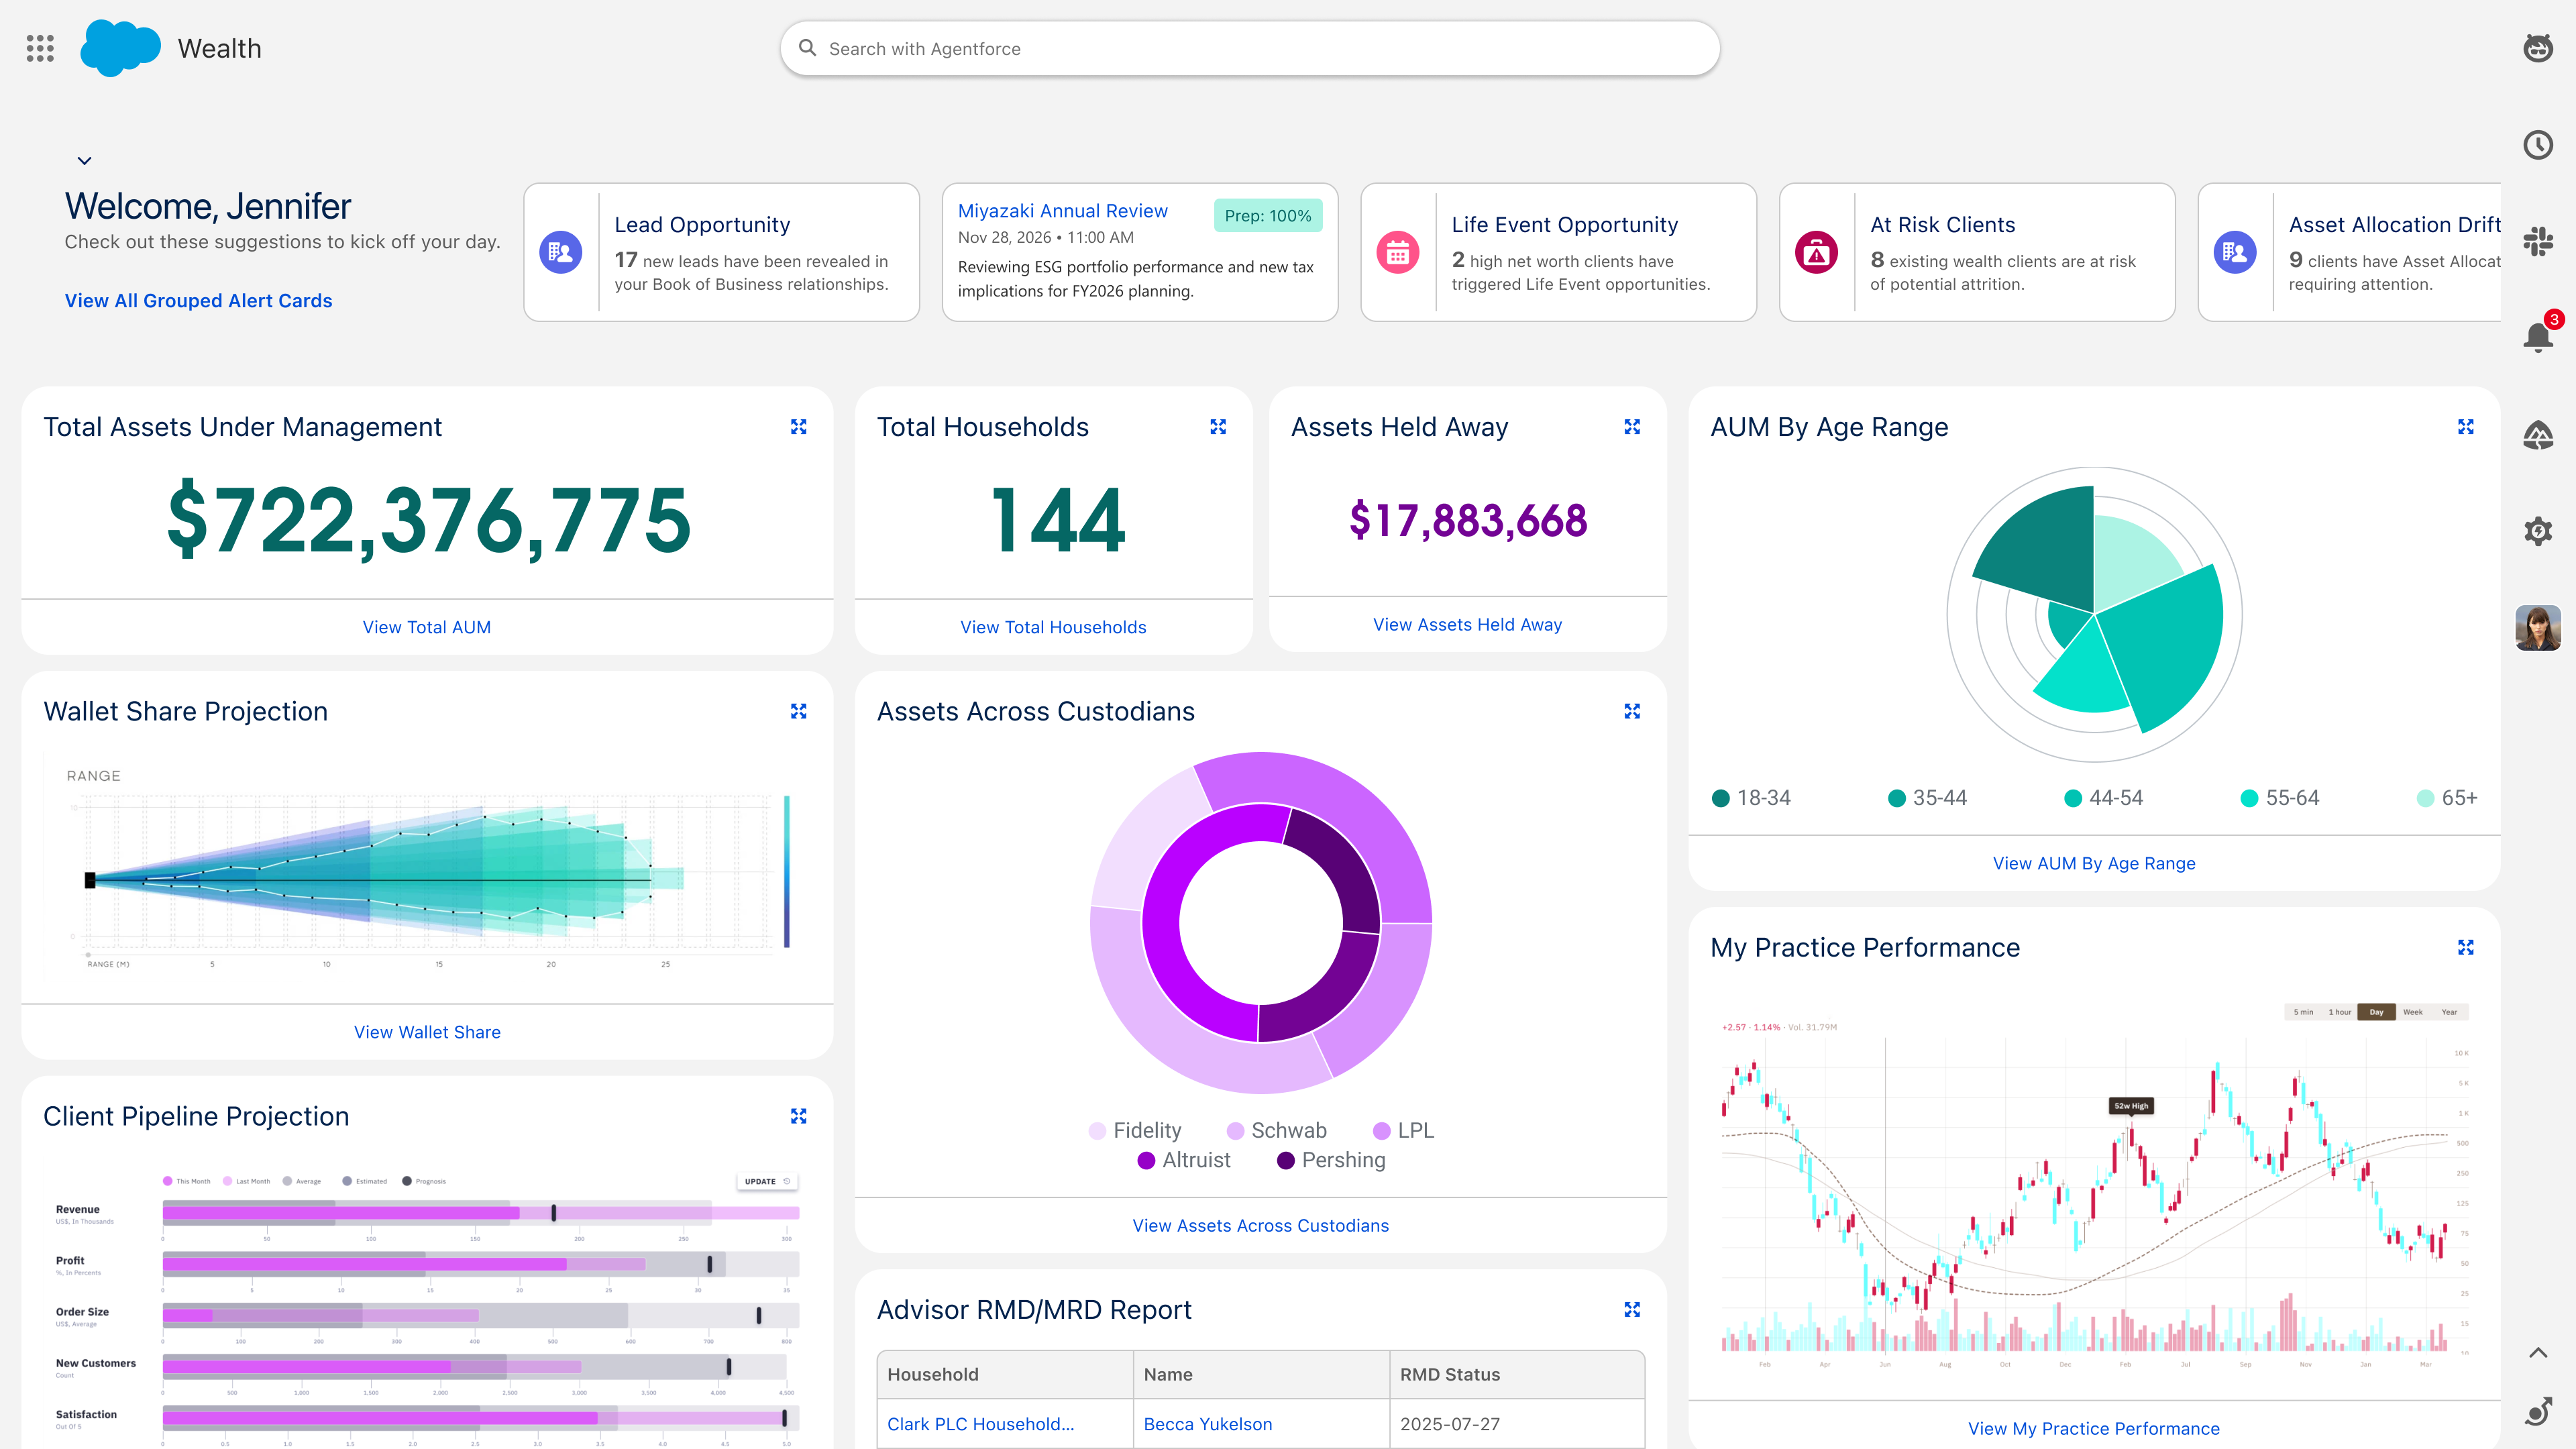
Task: Click the 2025-07-27 RMD status cell
Action: (1516, 1424)
